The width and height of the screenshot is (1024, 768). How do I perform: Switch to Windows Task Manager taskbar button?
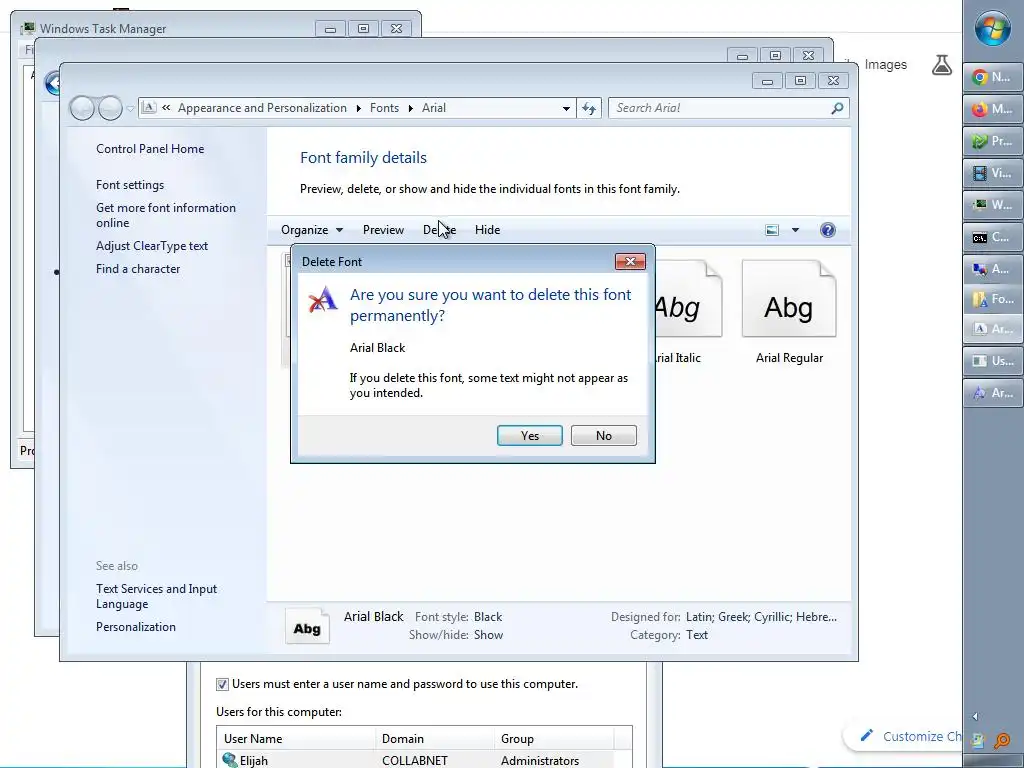coord(993,205)
